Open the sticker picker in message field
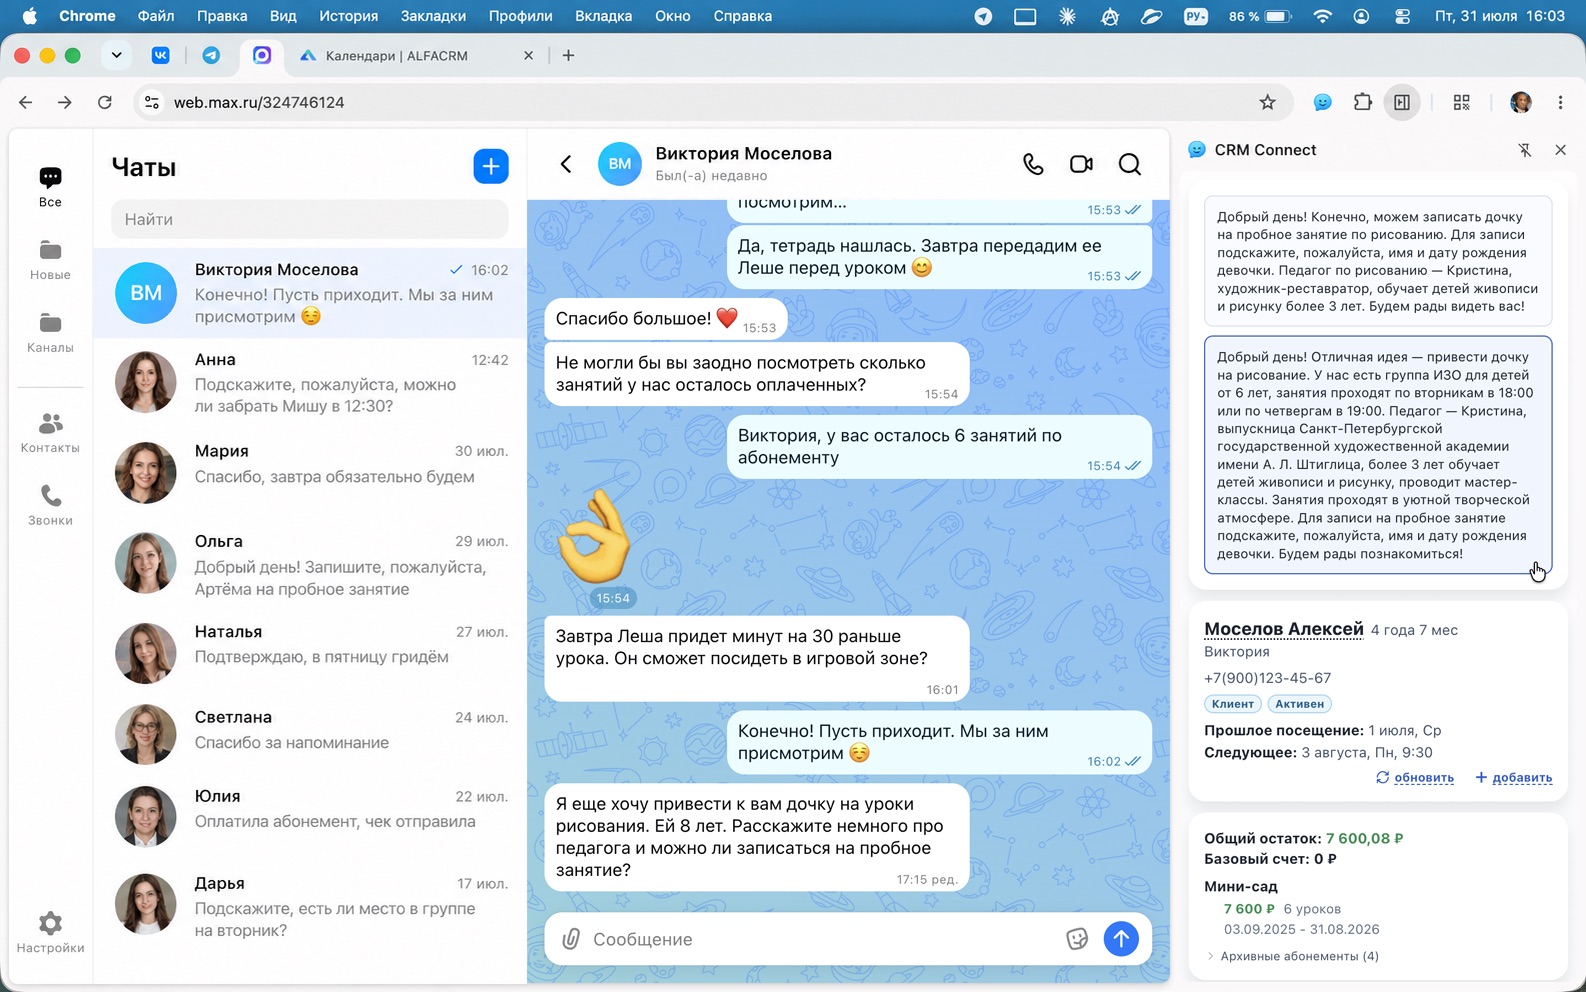Image resolution: width=1586 pixels, height=992 pixels. 1077,939
